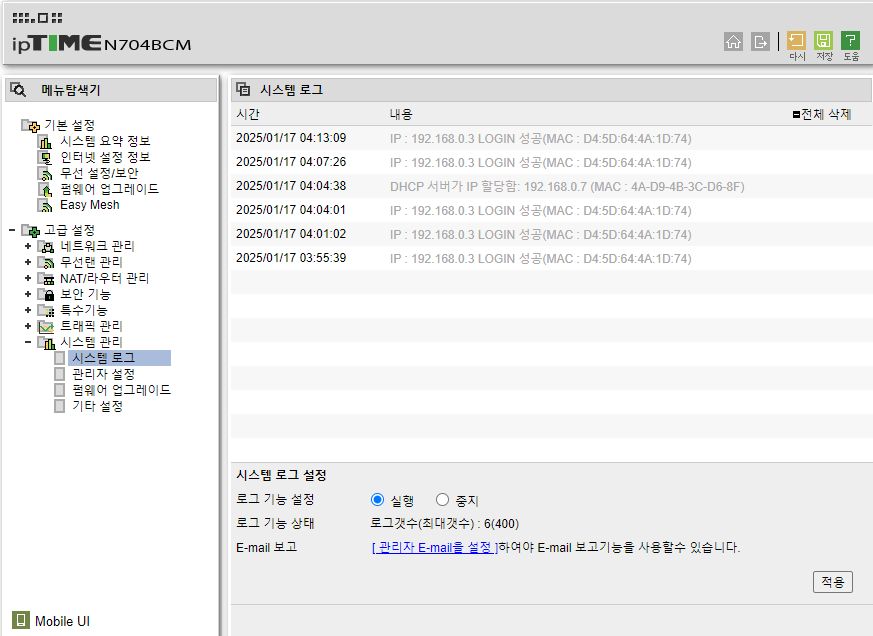Expand the NAT/라우터 관리 node
This screenshot has width=873, height=636.
point(28,278)
